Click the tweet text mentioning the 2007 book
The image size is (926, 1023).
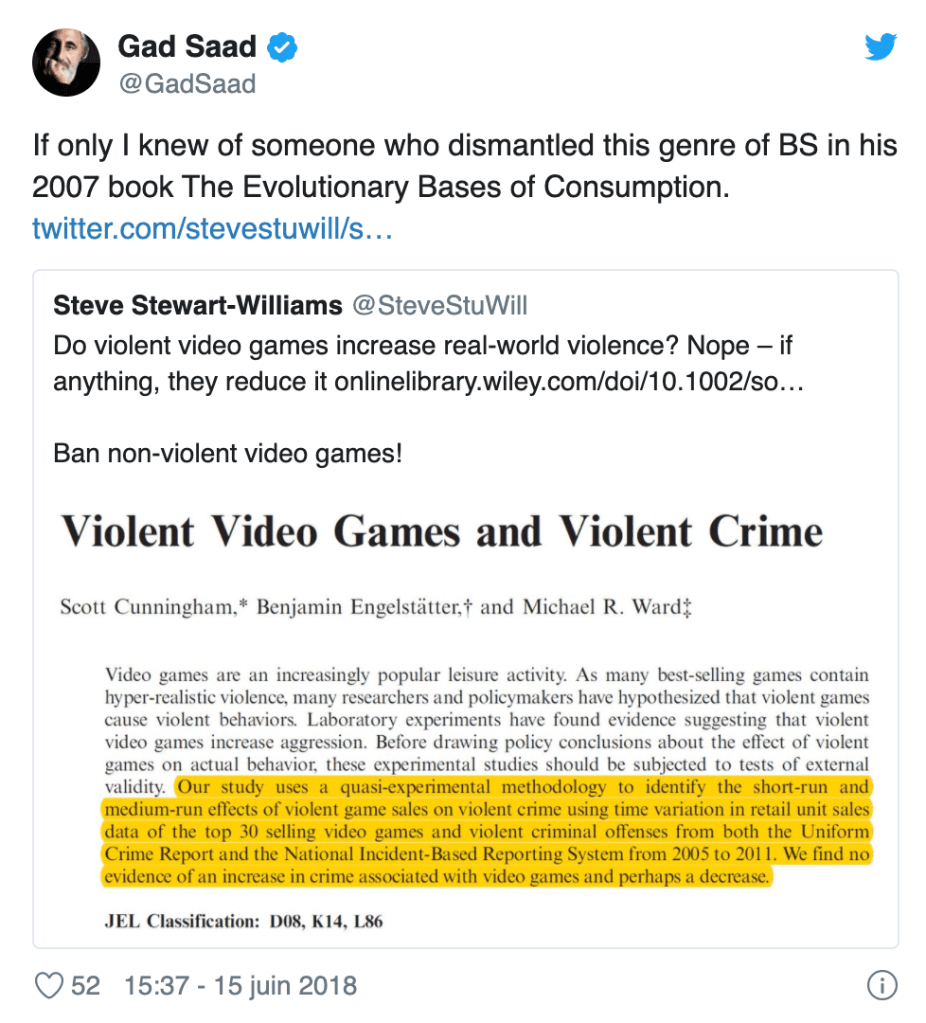[463, 166]
